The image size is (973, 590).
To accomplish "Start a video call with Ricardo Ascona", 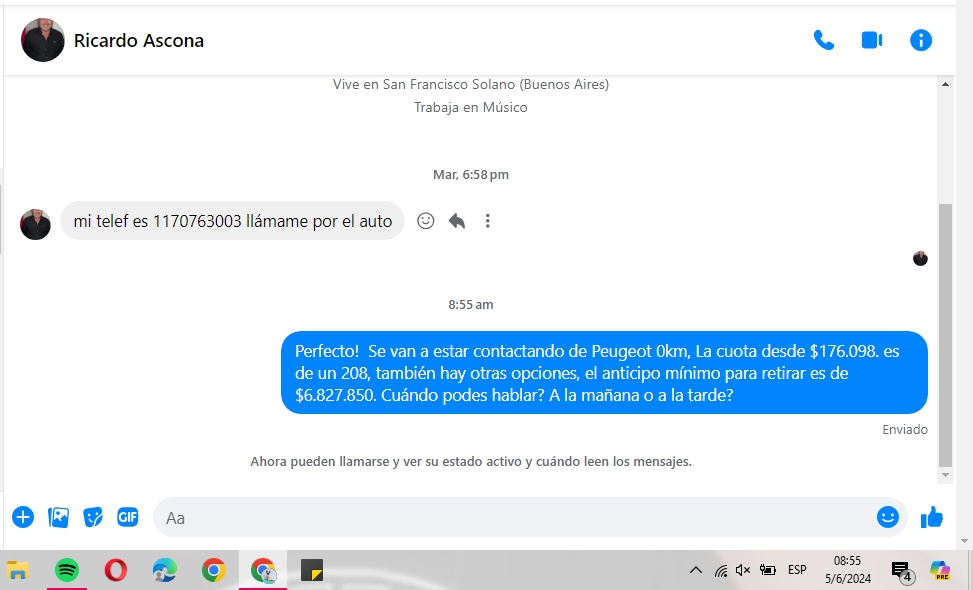I will (x=872, y=40).
